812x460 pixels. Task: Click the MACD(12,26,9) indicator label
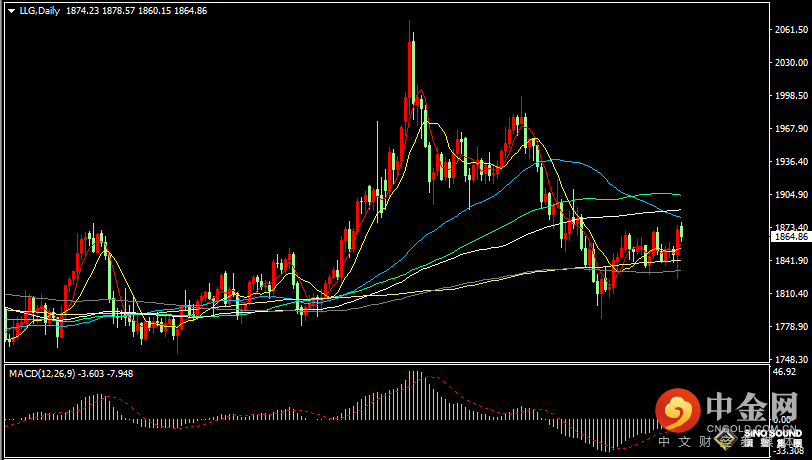click(42, 373)
